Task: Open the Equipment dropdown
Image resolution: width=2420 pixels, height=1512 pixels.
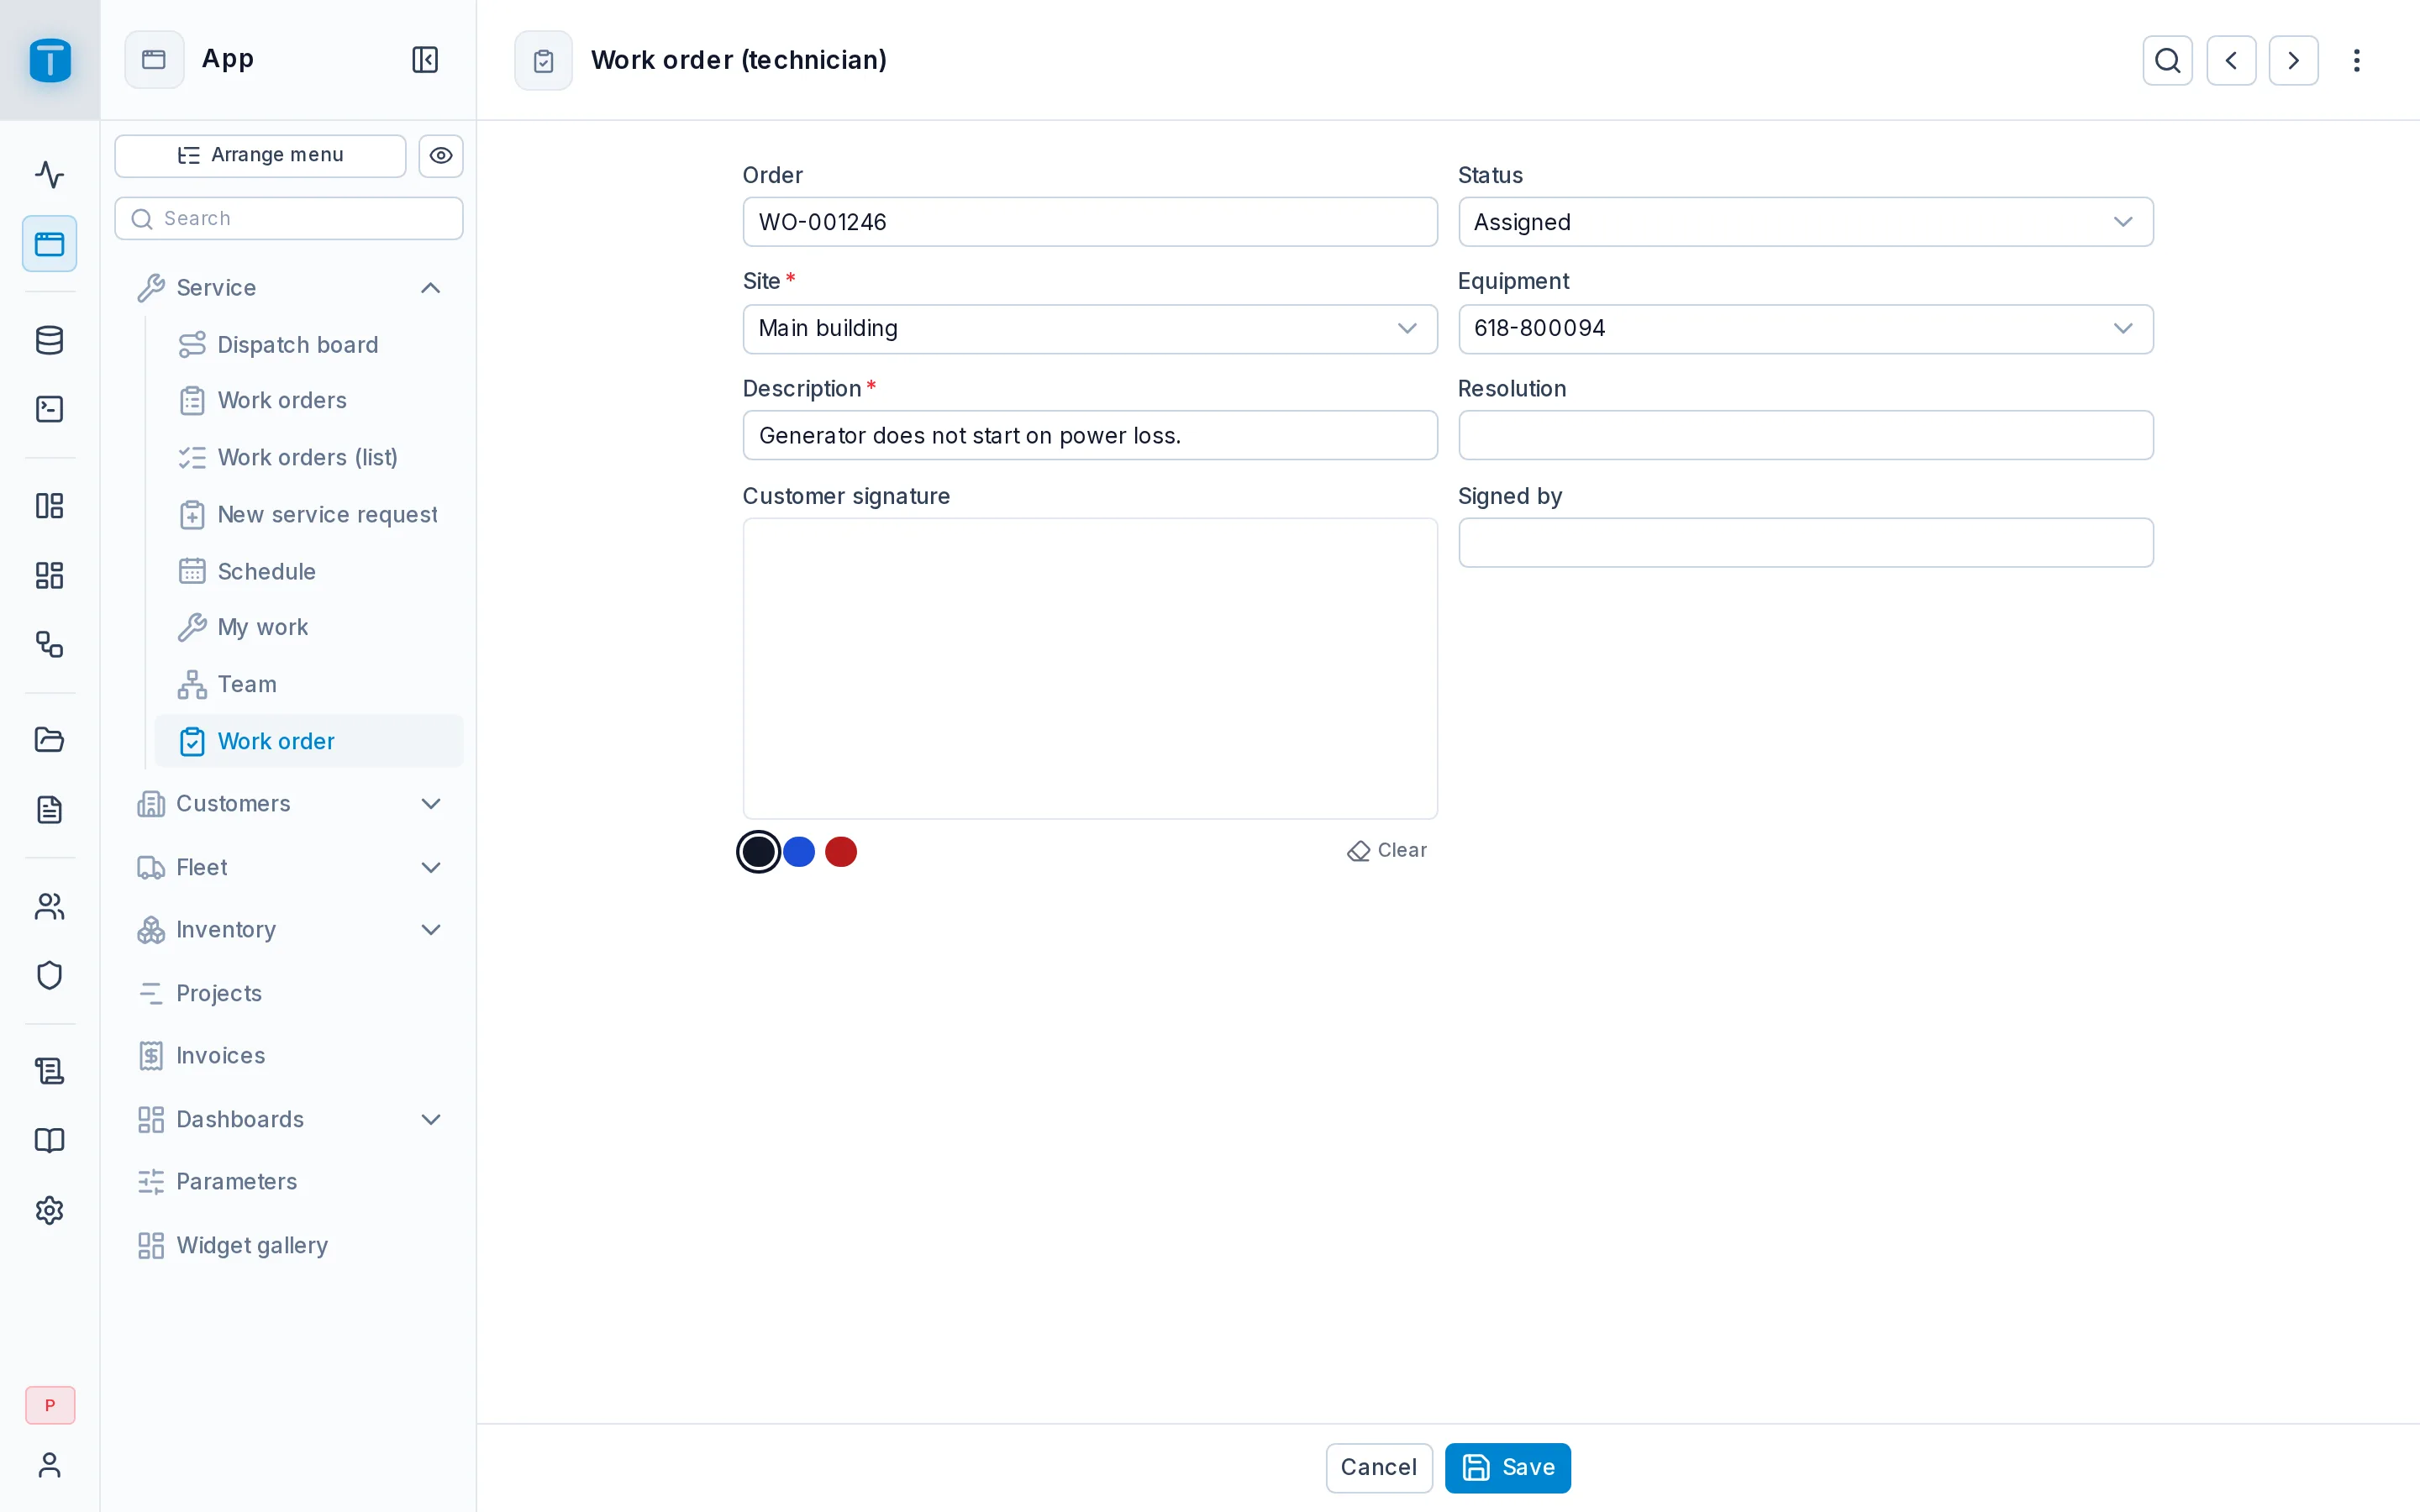Action: coord(1805,329)
